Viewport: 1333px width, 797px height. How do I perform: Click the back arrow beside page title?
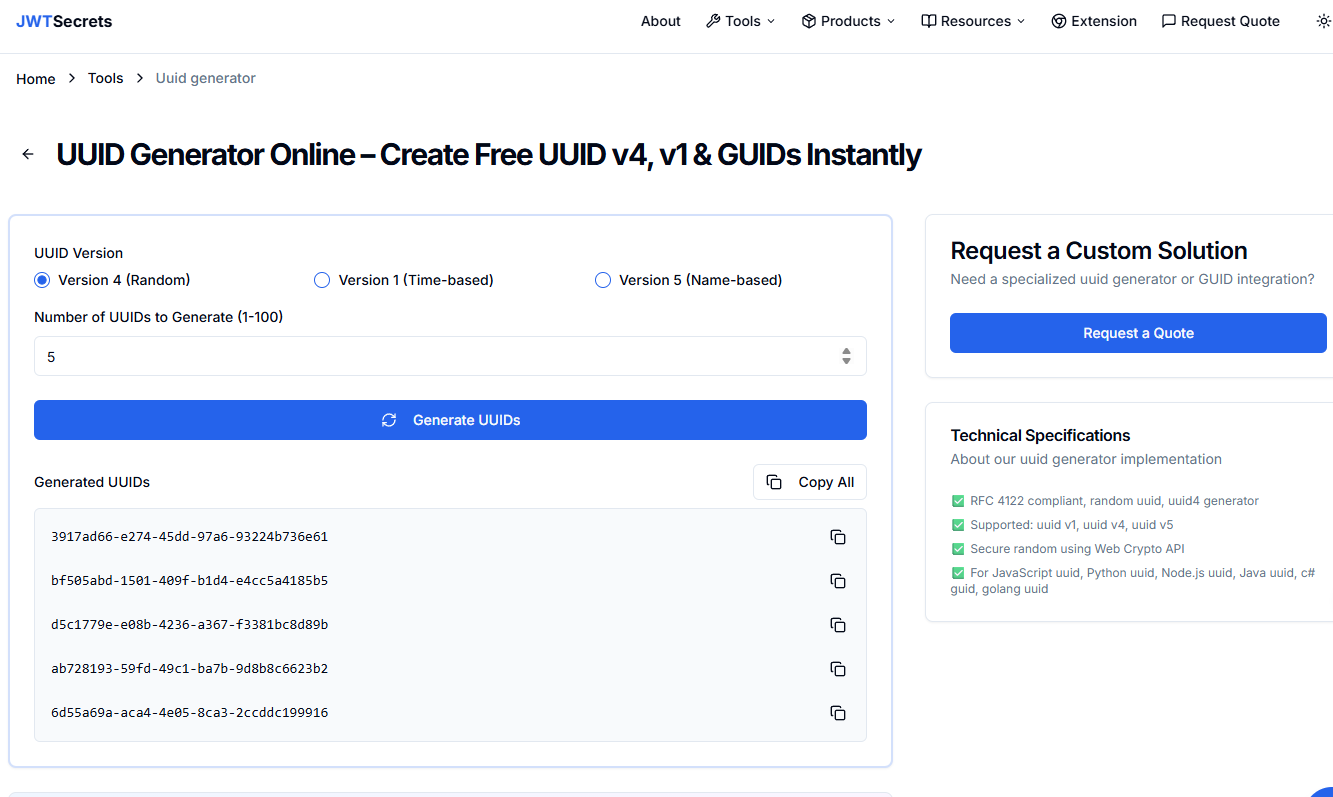(x=28, y=154)
